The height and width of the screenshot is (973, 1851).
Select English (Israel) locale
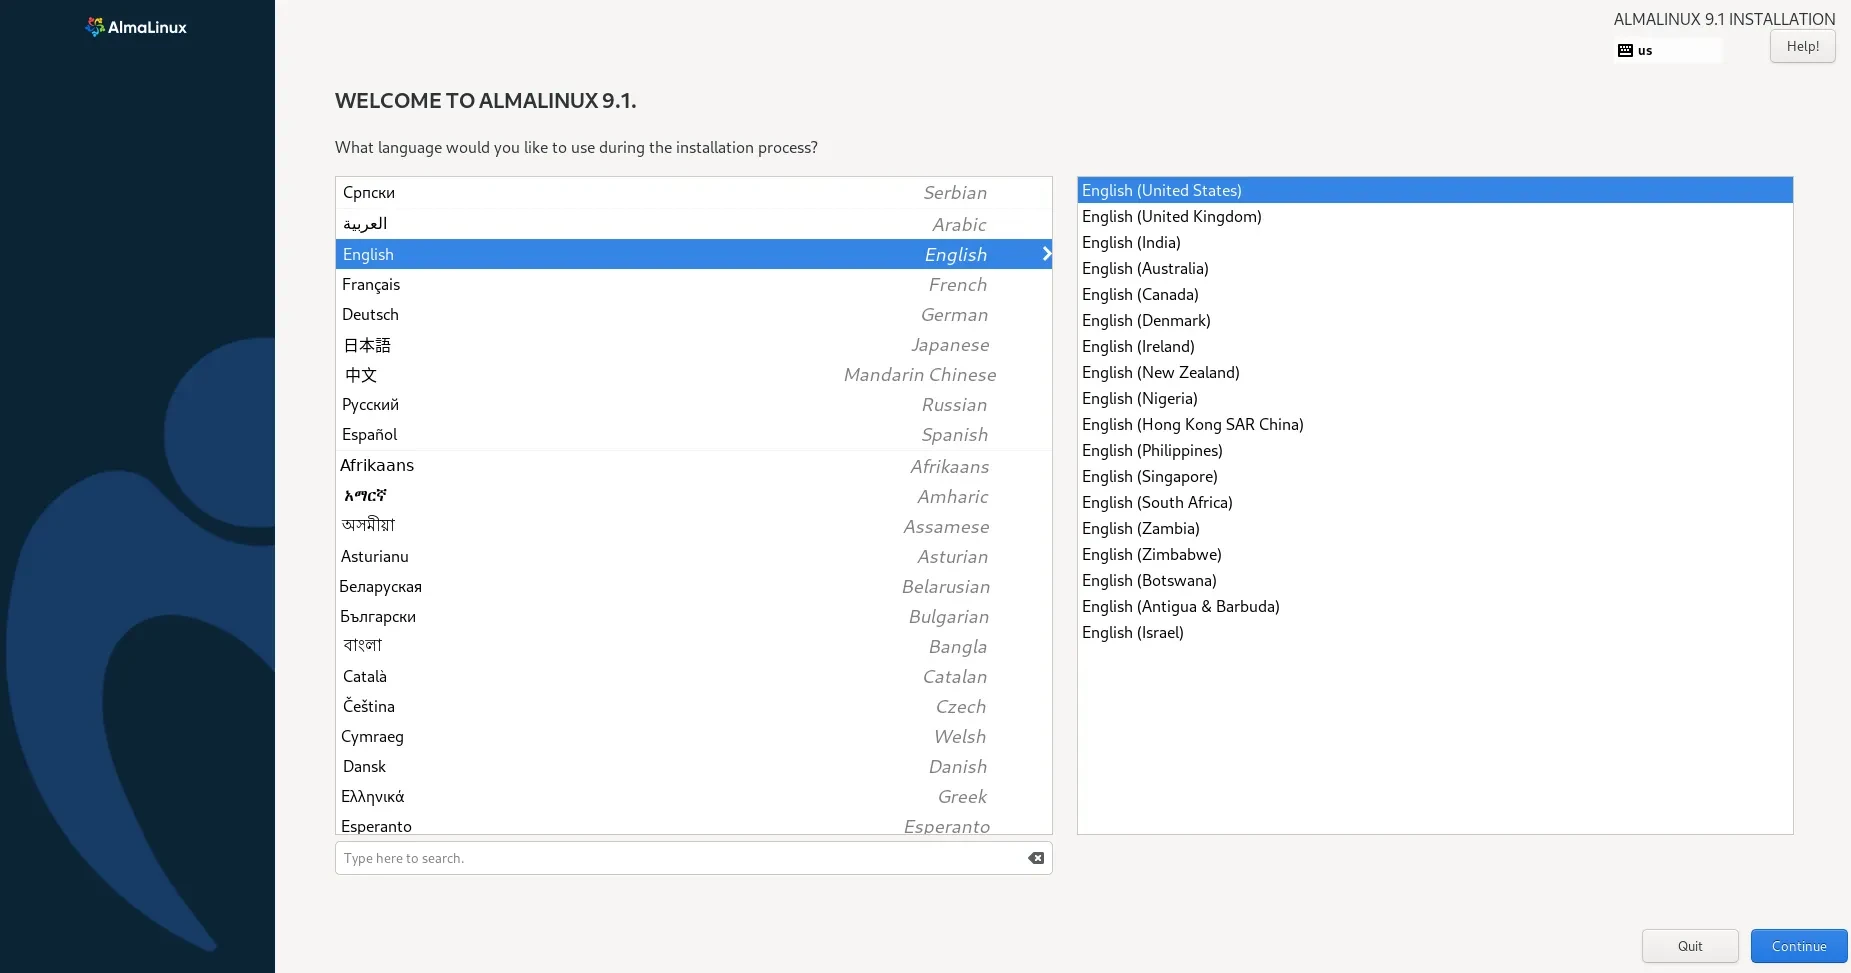point(1132,632)
